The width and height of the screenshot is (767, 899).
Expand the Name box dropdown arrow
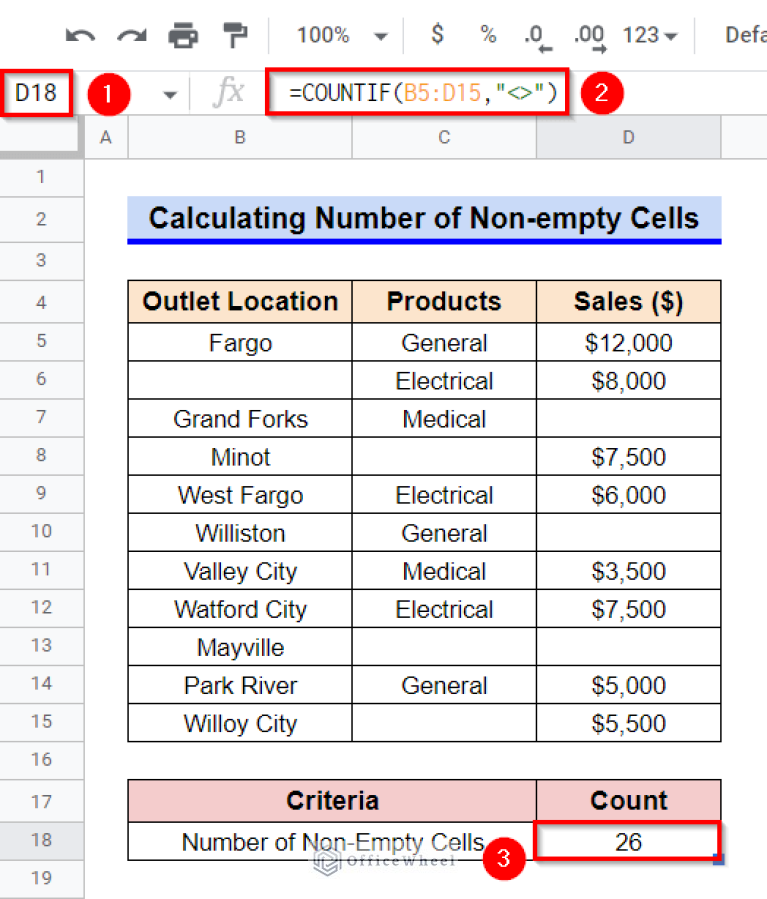(x=169, y=94)
